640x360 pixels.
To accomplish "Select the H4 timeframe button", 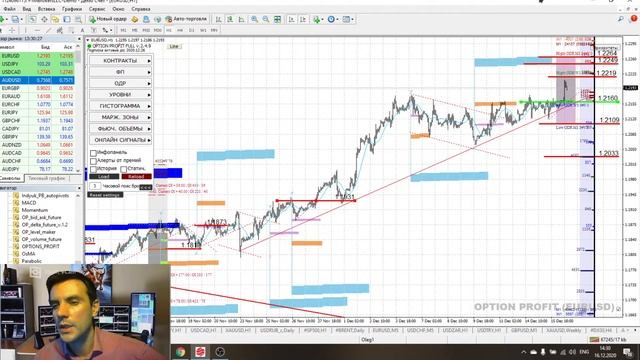I will (x=180, y=30).
